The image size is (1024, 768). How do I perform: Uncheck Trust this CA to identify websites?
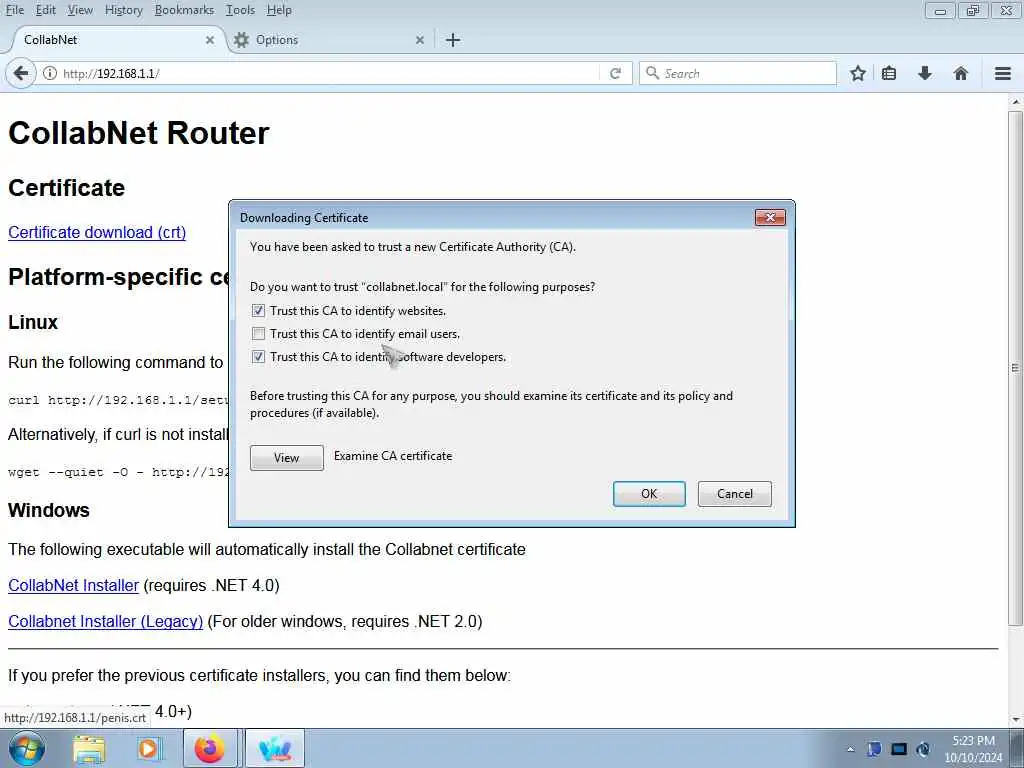(x=259, y=311)
